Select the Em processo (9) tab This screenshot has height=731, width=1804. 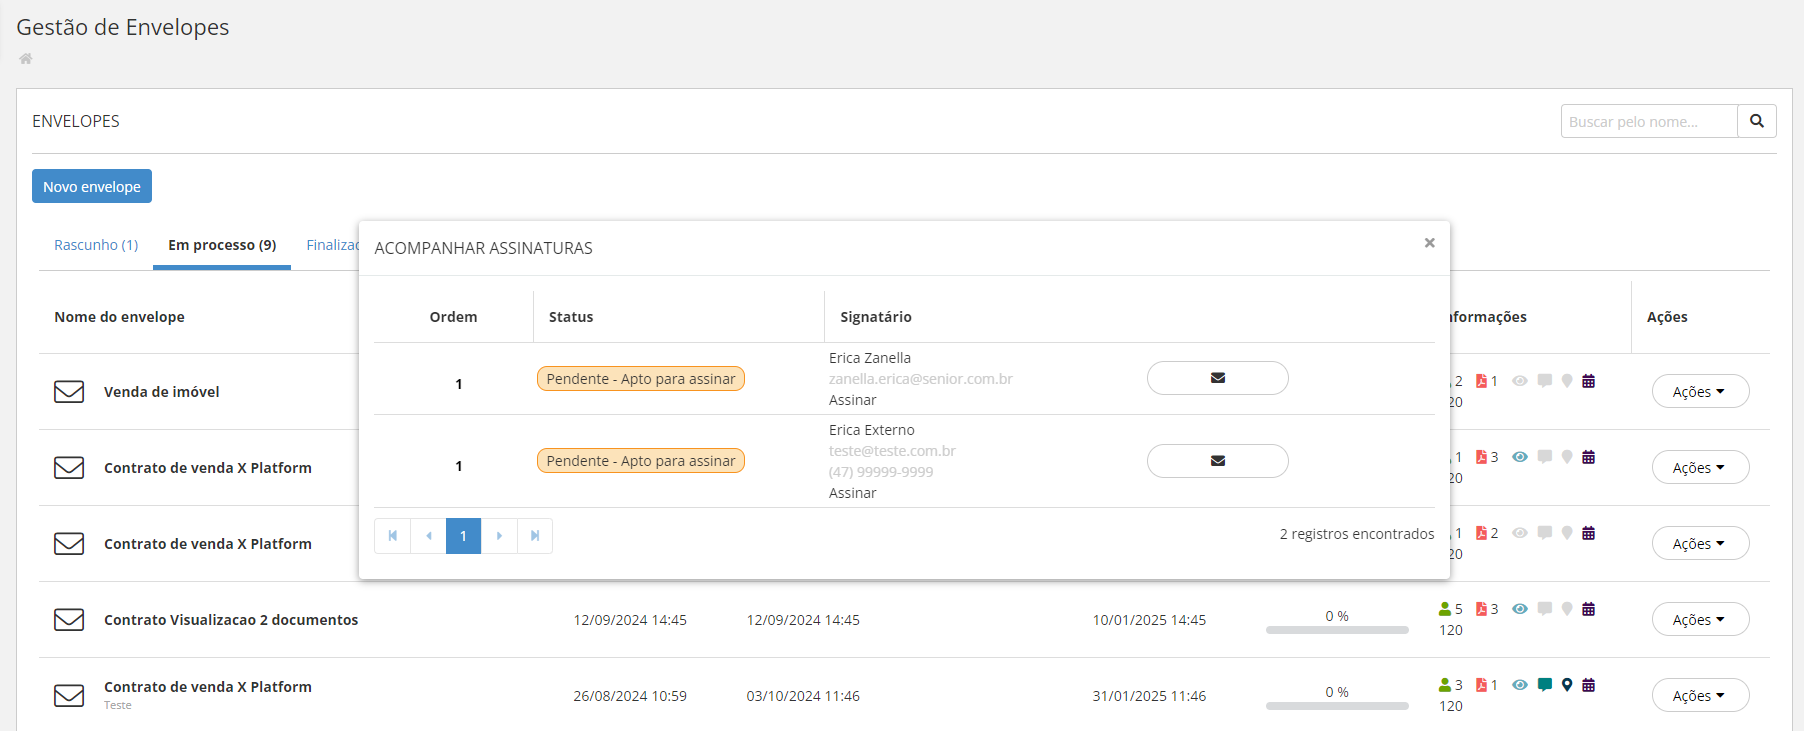coord(222,245)
